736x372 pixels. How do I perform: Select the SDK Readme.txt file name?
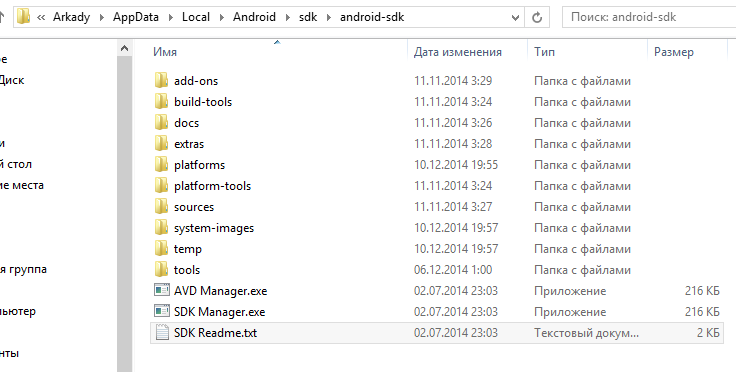point(215,333)
